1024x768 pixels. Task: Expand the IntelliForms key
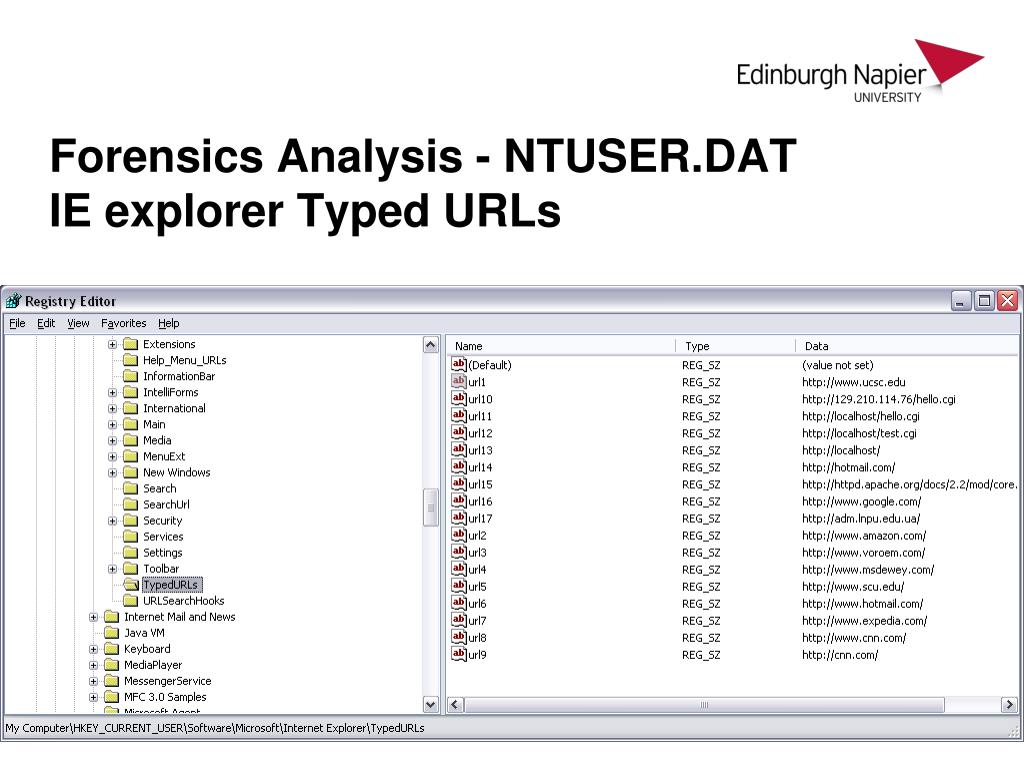pos(112,392)
